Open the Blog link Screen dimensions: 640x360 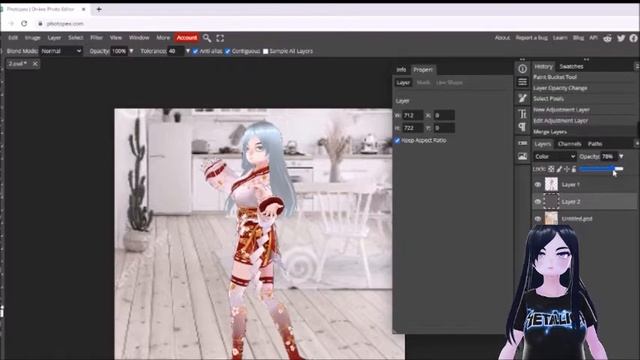[x=578, y=38]
